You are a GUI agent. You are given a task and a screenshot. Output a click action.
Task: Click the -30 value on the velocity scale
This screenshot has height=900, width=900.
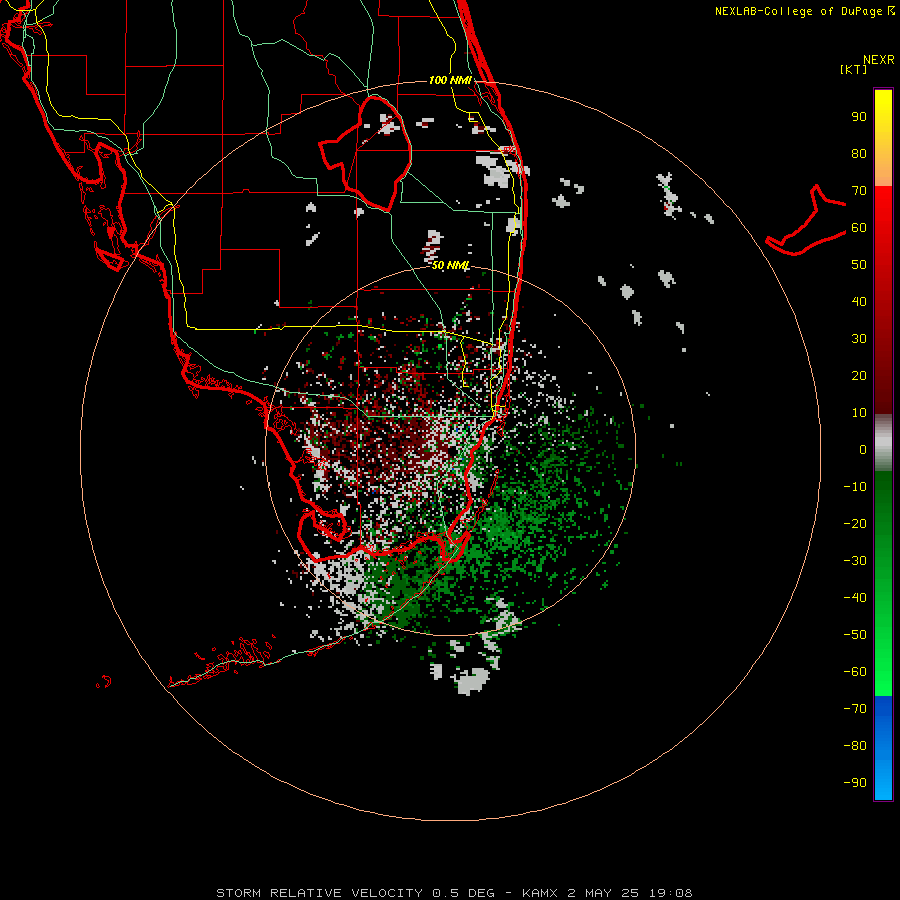[855, 561]
